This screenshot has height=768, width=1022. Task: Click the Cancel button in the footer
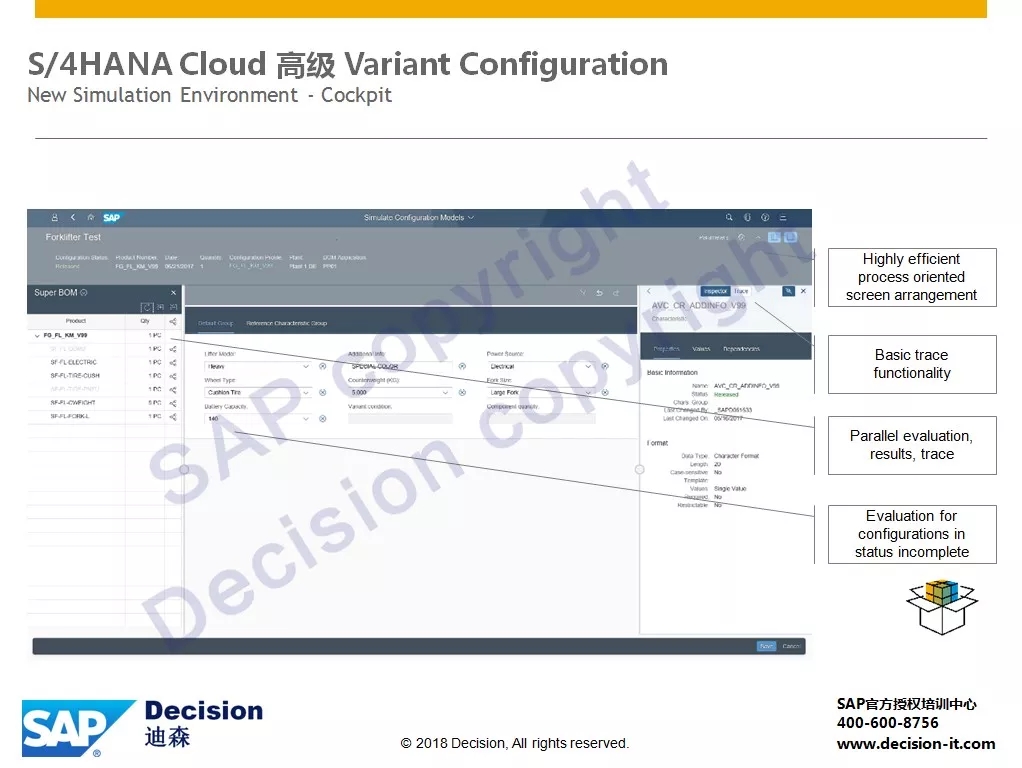(x=791, y=646)
